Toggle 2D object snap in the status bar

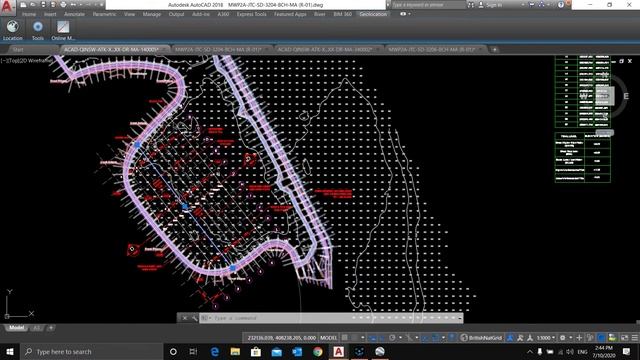(x=435, y=338)
